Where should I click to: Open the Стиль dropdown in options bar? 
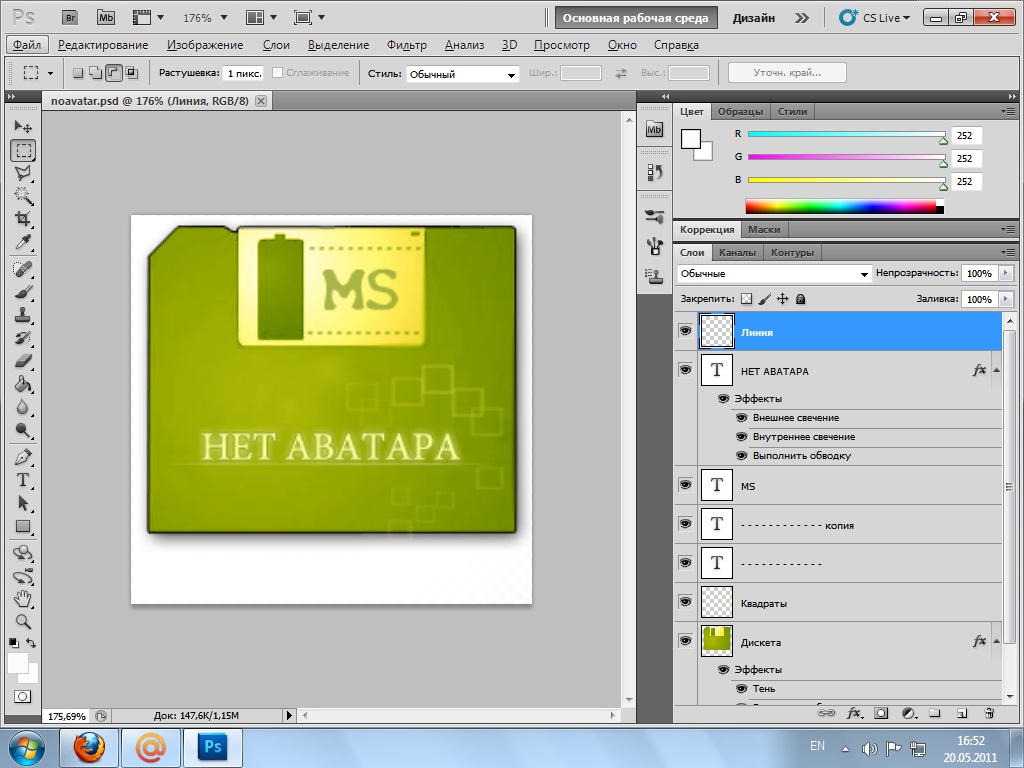(463, 74)
